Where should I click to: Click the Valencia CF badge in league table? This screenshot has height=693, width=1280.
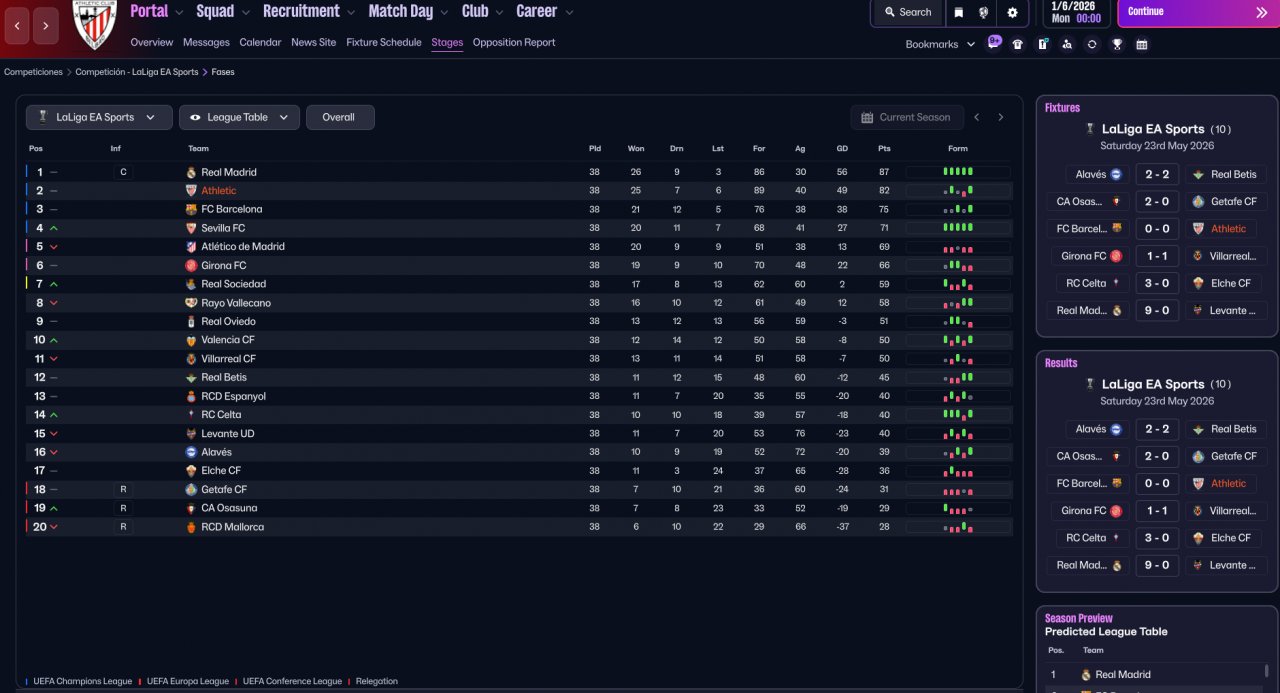tap(191, 340)
